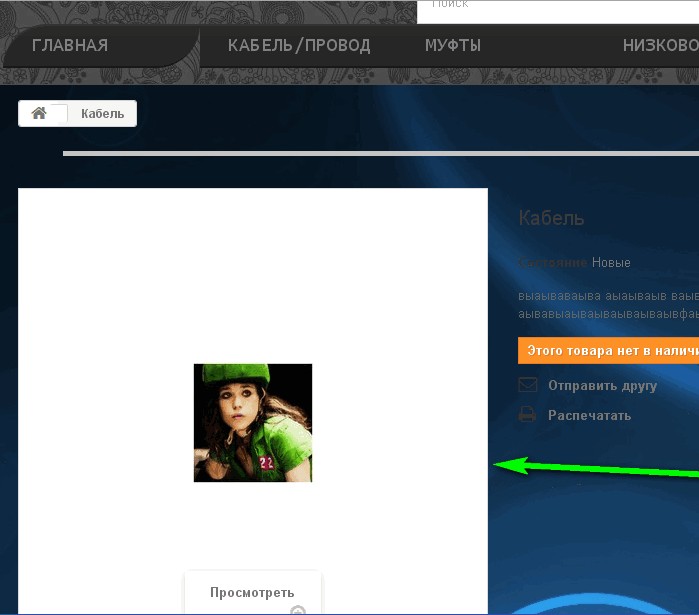The height and width of the screenshot is (615, 699).
Task: Click the Отправить другу link
Action: (x=602, y=385)
